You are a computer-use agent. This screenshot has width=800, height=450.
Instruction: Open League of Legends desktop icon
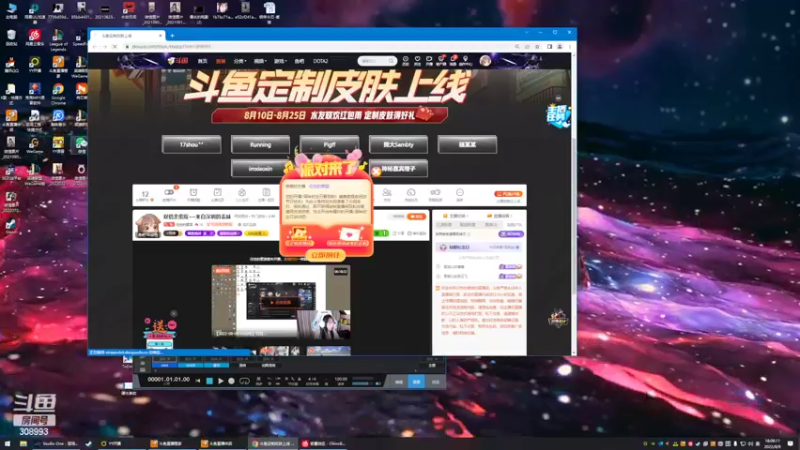click(58, 40)
